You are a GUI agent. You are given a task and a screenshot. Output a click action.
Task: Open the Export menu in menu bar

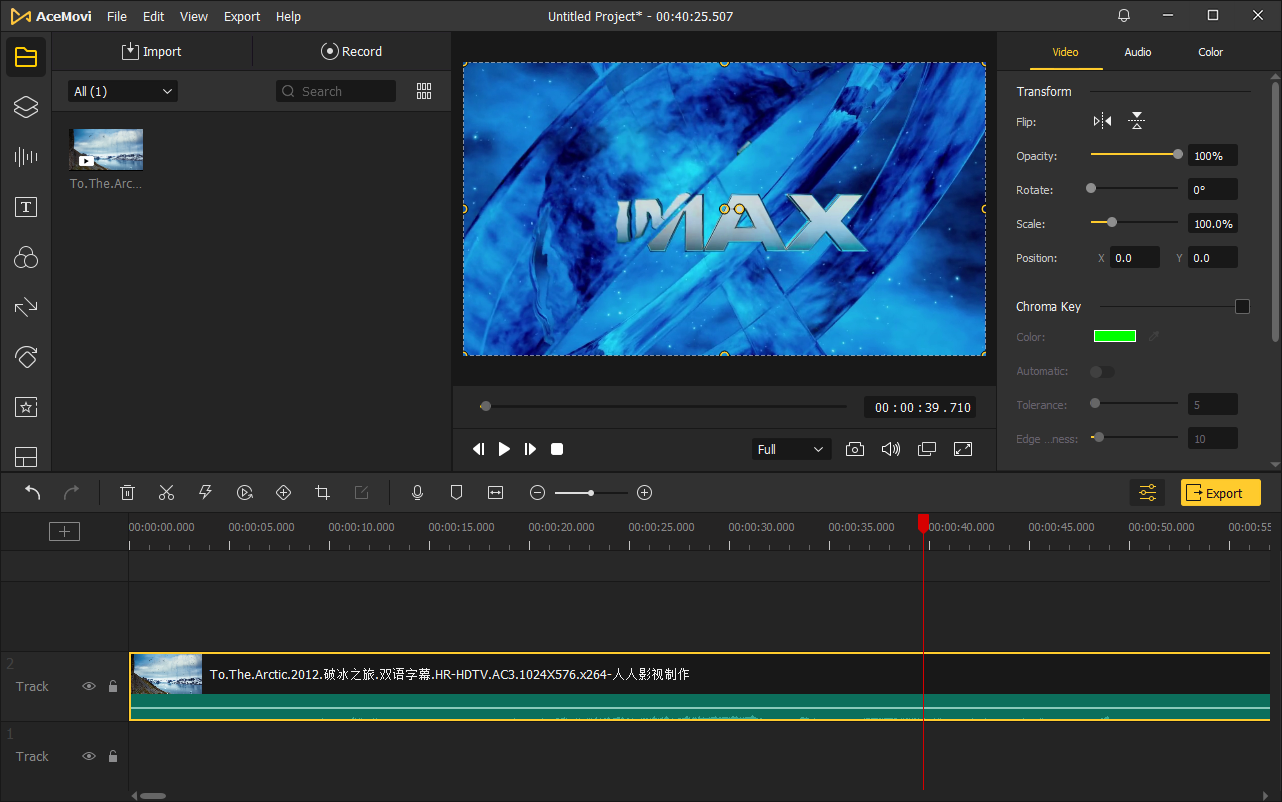(x=242, y=16)
